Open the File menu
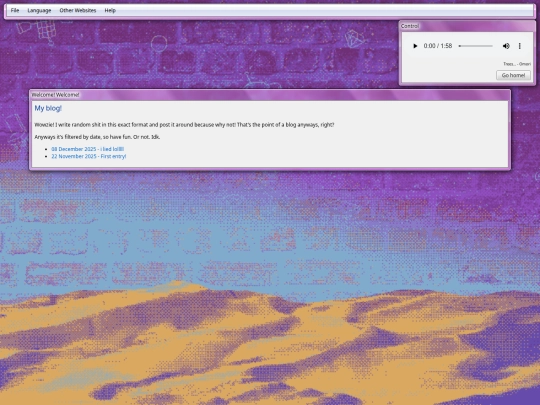Screen dimensions: 540x405 15,10
